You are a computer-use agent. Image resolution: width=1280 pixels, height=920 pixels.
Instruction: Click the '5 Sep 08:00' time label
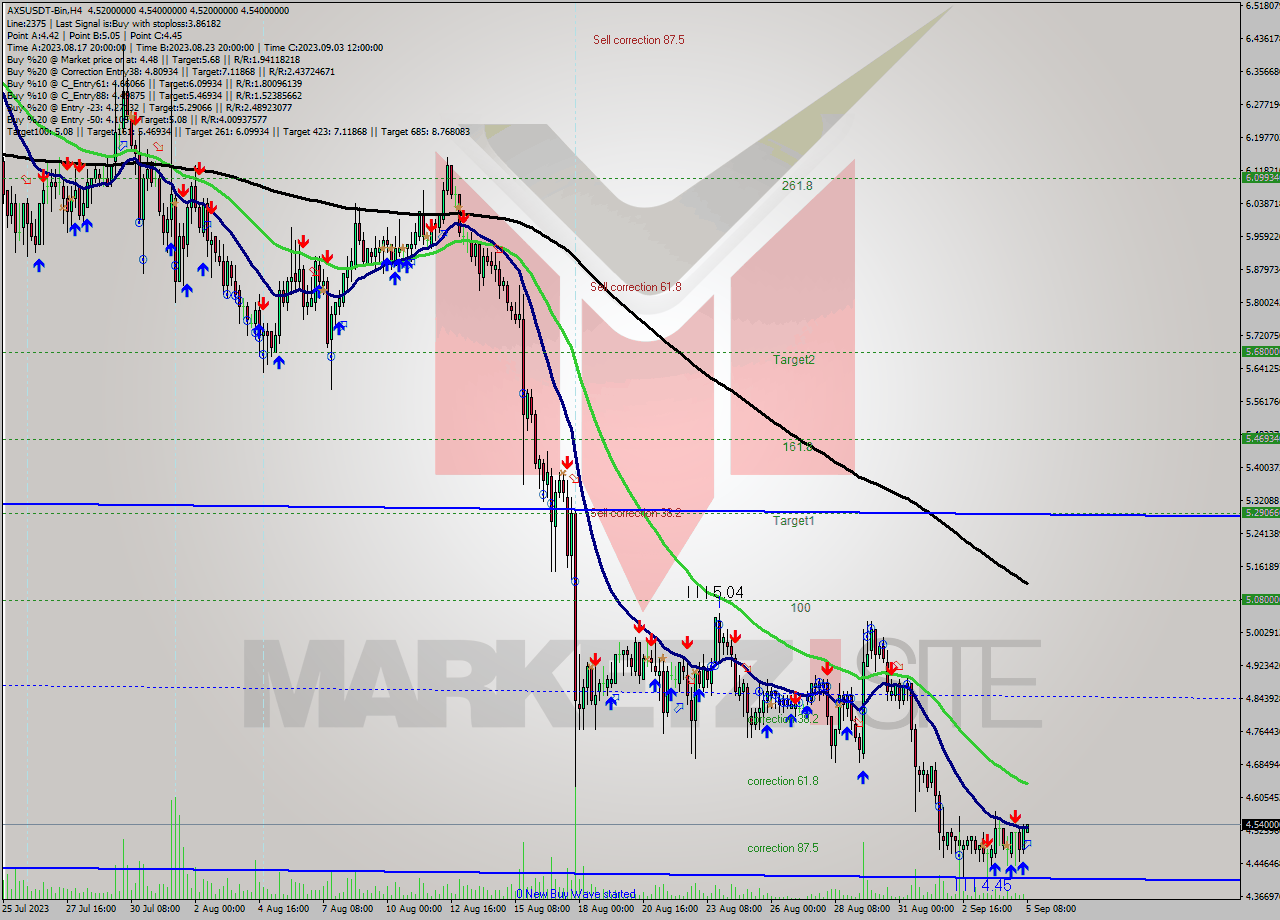click(x=1049, y=909)
